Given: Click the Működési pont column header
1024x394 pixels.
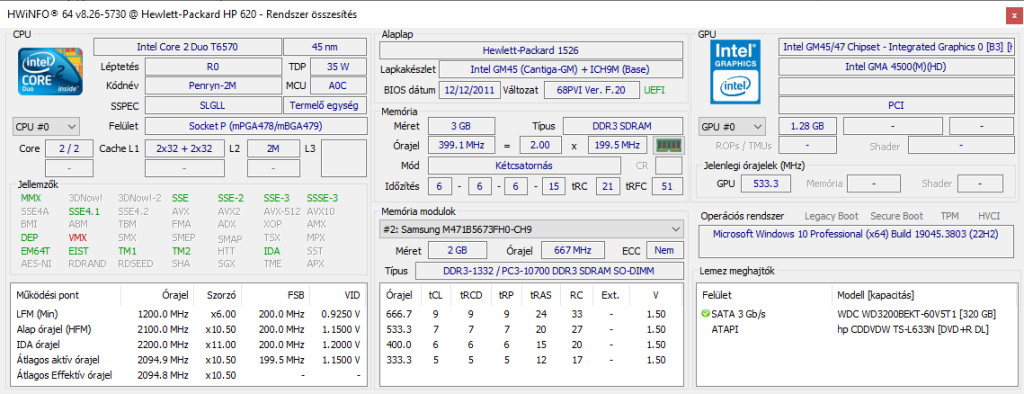Looking at the screenshot, I should [67, 295].
